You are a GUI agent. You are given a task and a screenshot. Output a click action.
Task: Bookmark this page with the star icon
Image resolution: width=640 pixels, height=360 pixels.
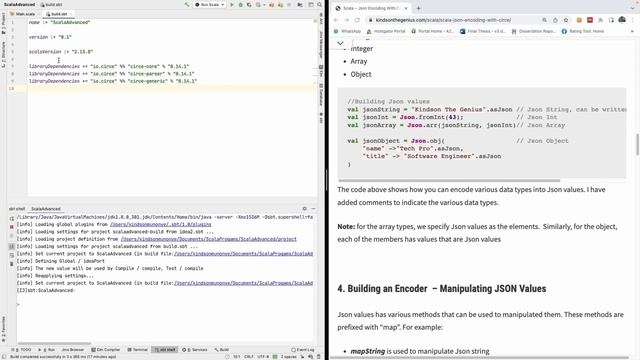click(566, 20)
